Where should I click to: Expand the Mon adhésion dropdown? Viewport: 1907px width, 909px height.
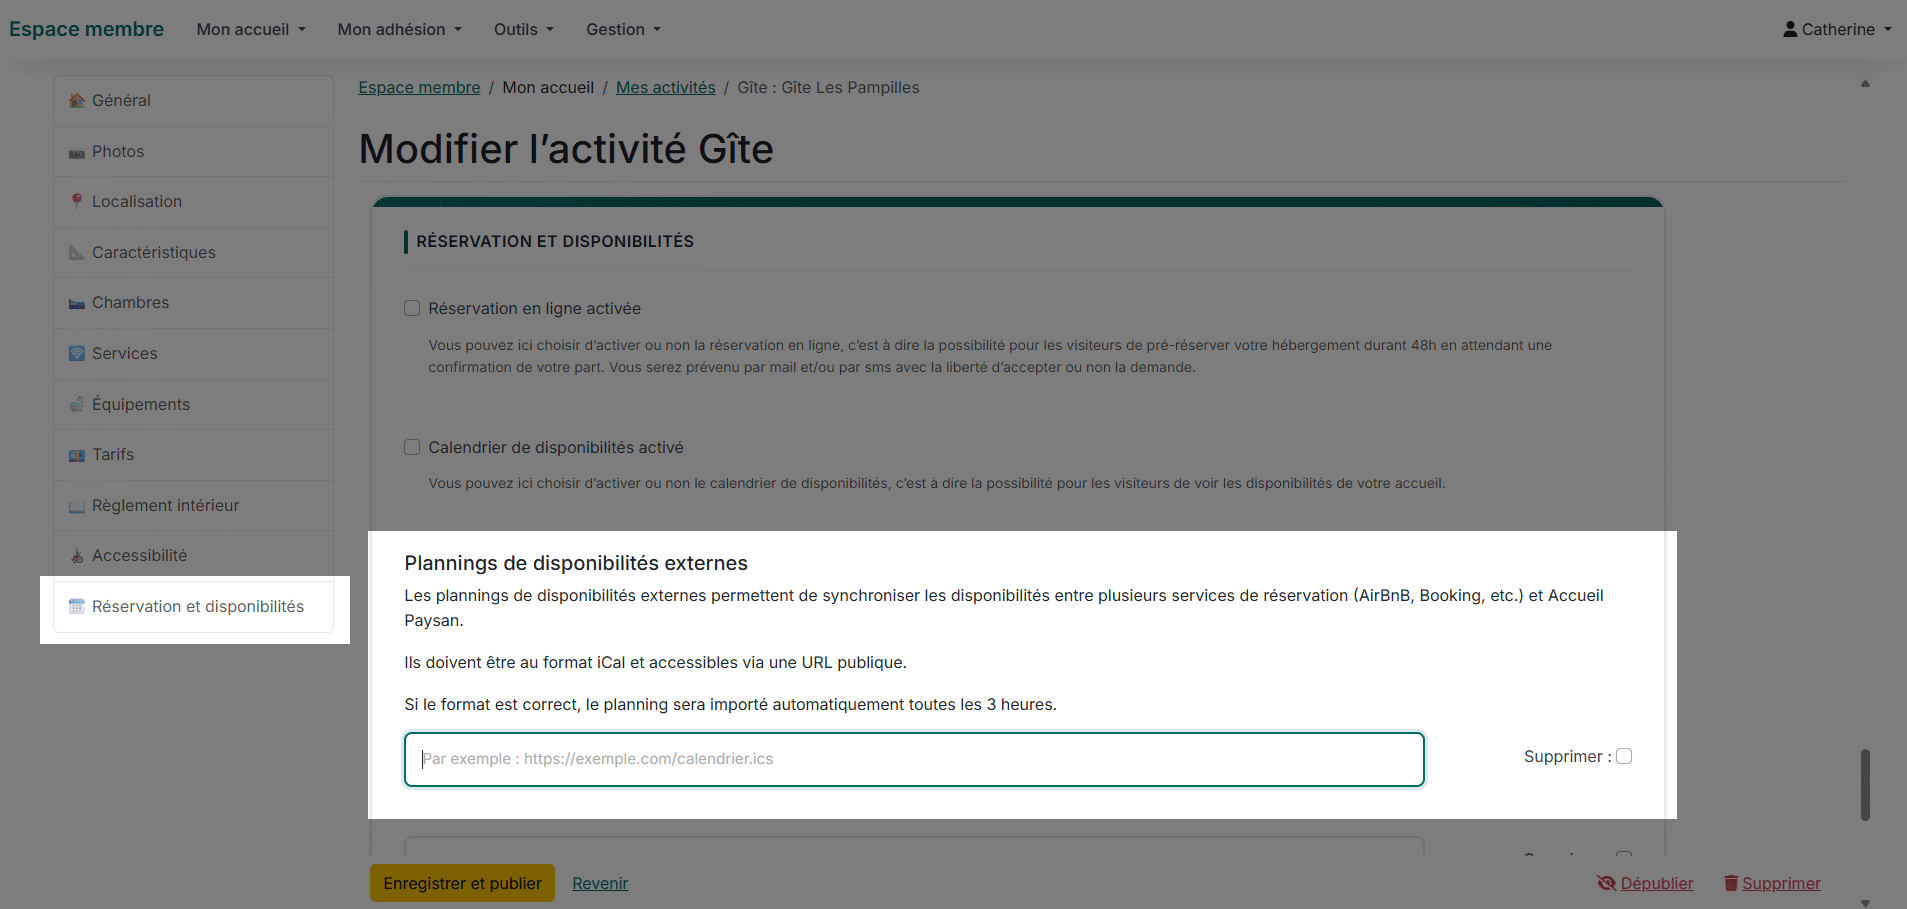[x=399, y=29]
